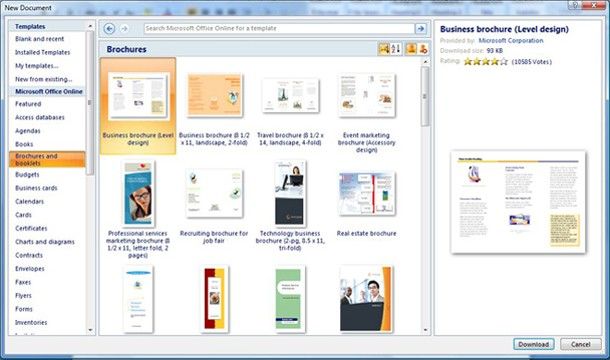610x360 pixels.
Task: Select the Agendas category
Action: click(28, 131)
